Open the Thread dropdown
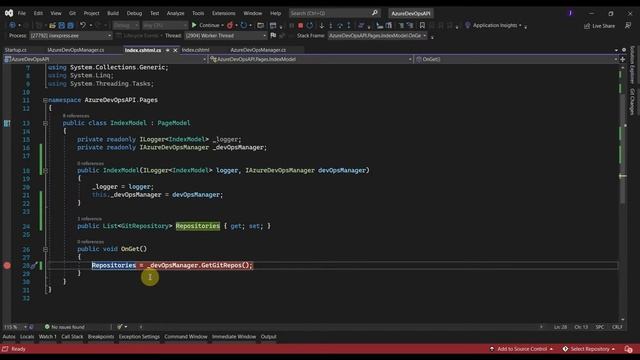640x360 pixels. (225, 36)
